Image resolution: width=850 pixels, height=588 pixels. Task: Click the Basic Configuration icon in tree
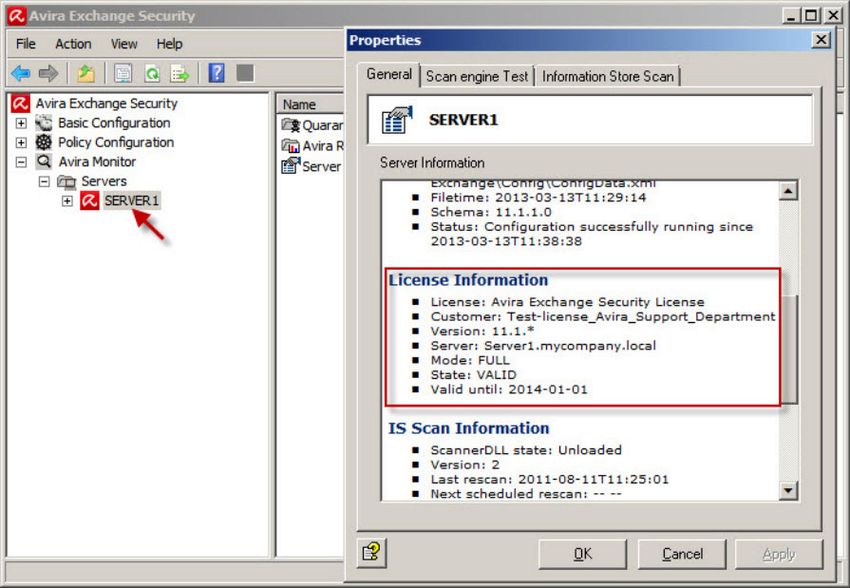pyautogui.click(x=44, y=123)
